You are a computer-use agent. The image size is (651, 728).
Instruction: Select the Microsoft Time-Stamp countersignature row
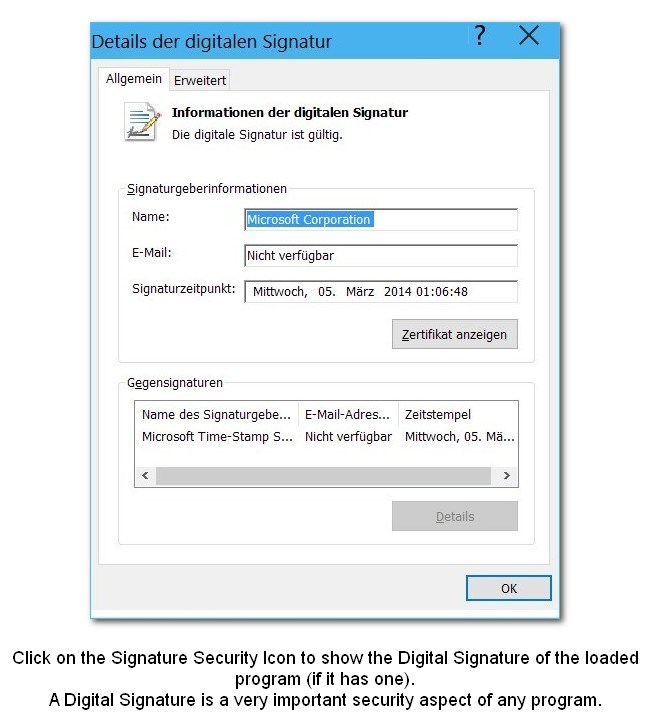click(218, 437)
